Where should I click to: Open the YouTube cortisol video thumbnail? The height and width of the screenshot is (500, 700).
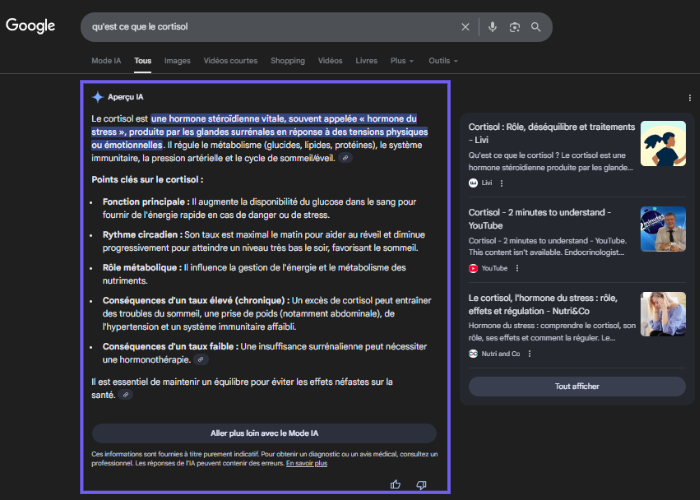tap(662, 230)
